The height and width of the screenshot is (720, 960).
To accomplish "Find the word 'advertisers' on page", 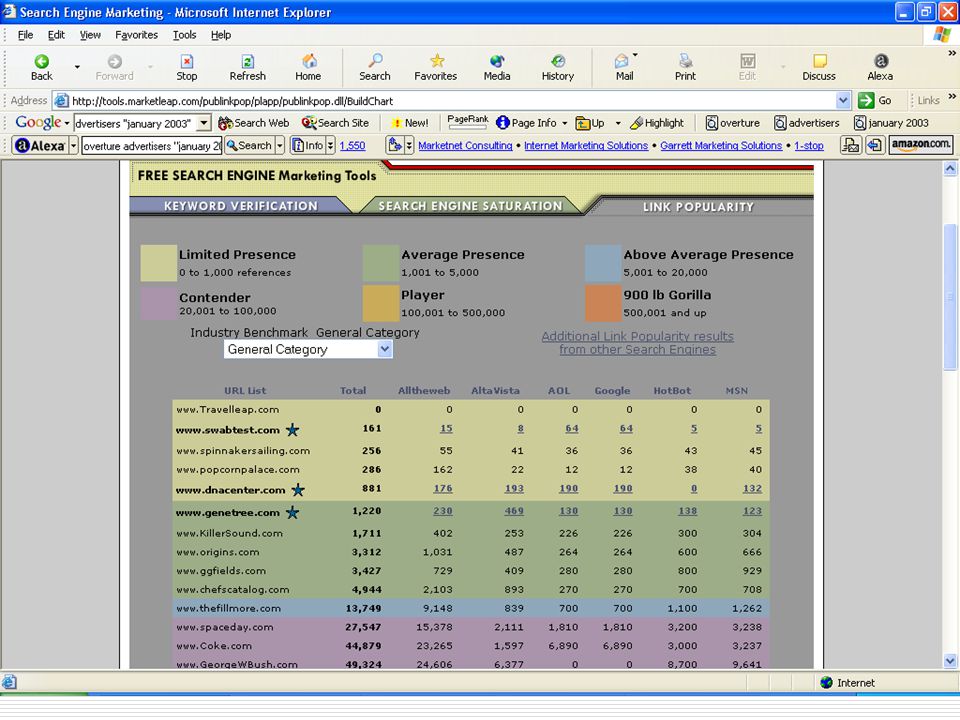I will coord(806,123).
